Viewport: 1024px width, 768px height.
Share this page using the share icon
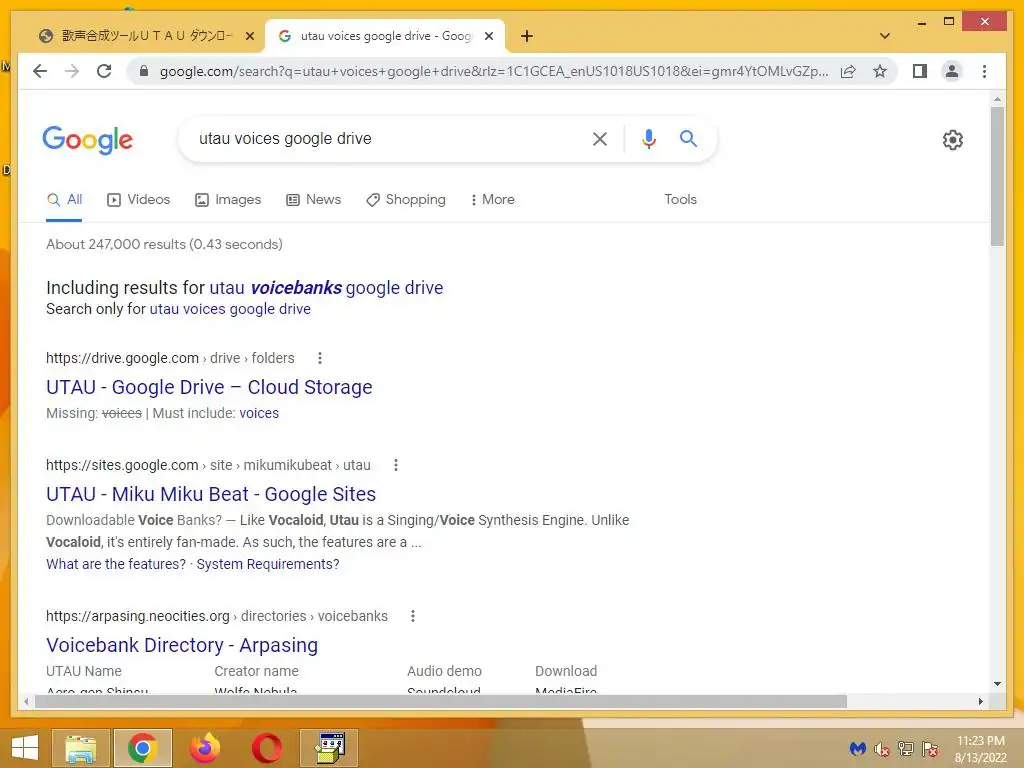(848, 71)
